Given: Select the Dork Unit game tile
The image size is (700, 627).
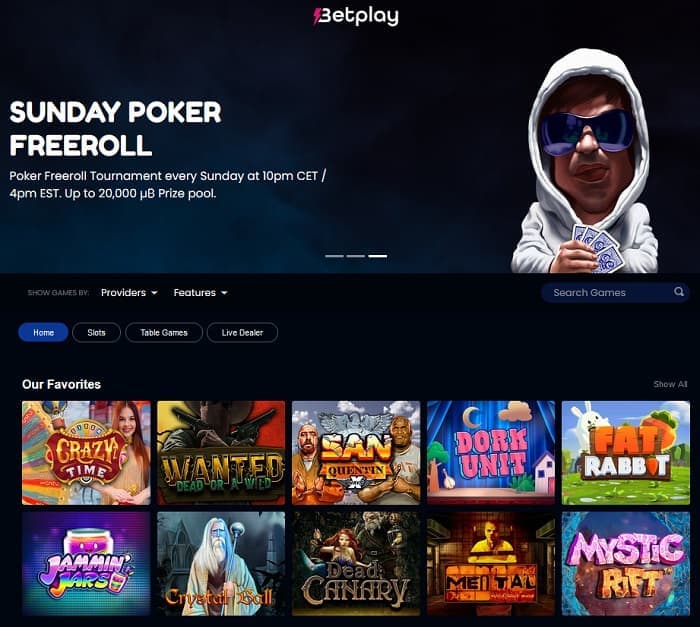Looking at the screenshot, I should pos(491,453).
